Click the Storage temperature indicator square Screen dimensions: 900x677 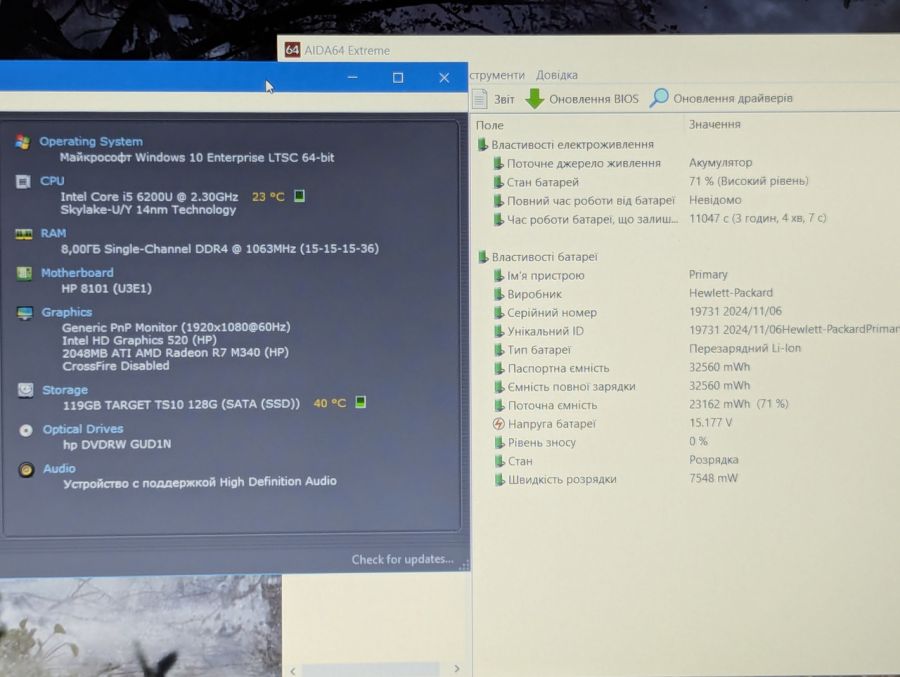pos(360,402)
